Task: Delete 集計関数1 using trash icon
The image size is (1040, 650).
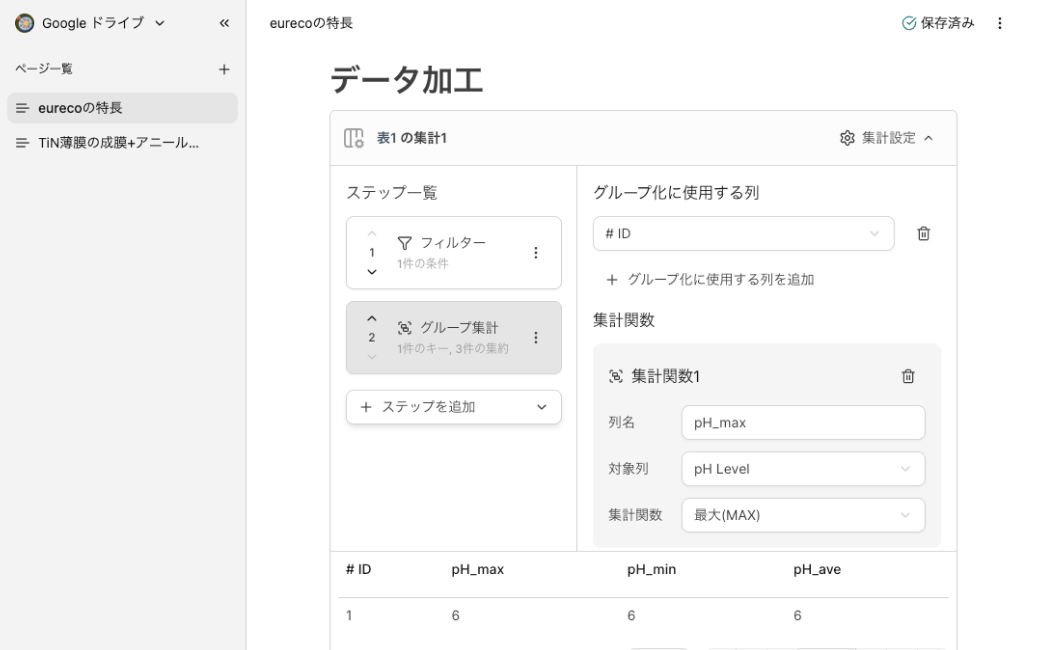Action: coord(907,376)
